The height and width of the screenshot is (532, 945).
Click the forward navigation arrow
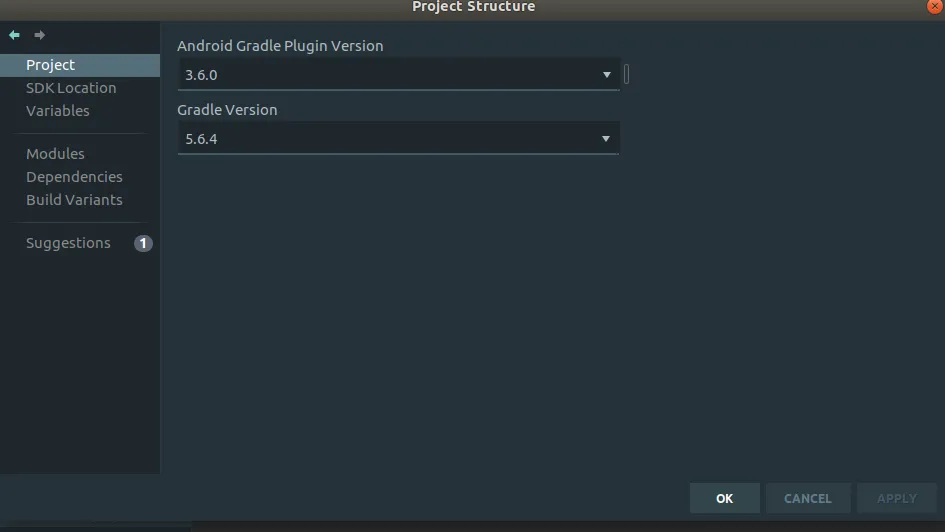pos(40,35)
